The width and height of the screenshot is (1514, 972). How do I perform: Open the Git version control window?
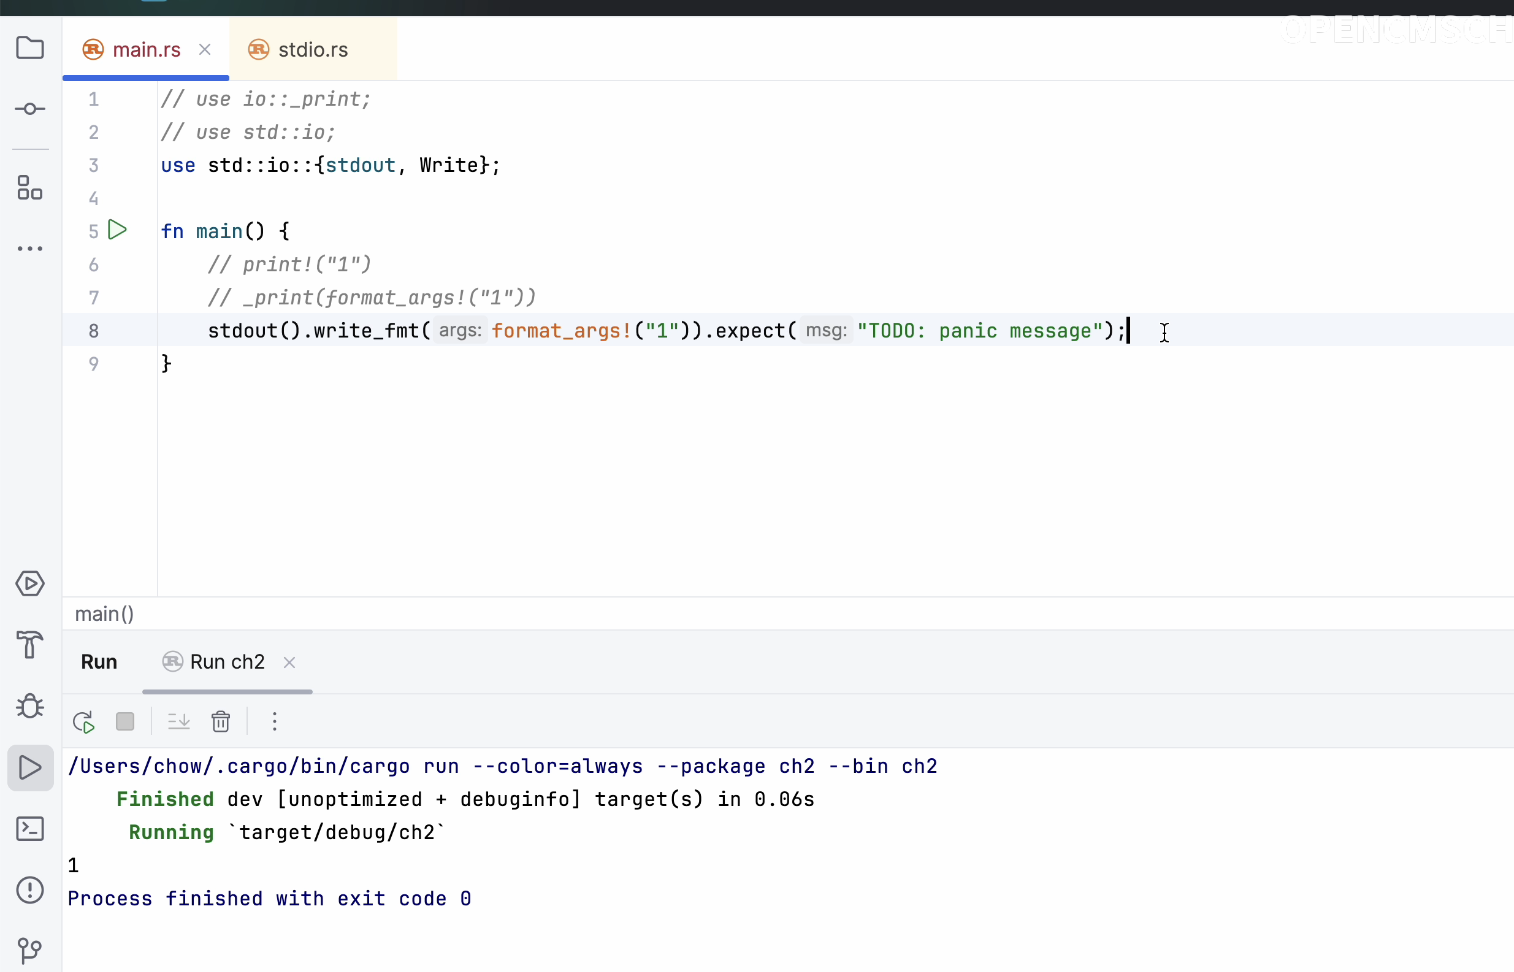(x=30, y=950)
